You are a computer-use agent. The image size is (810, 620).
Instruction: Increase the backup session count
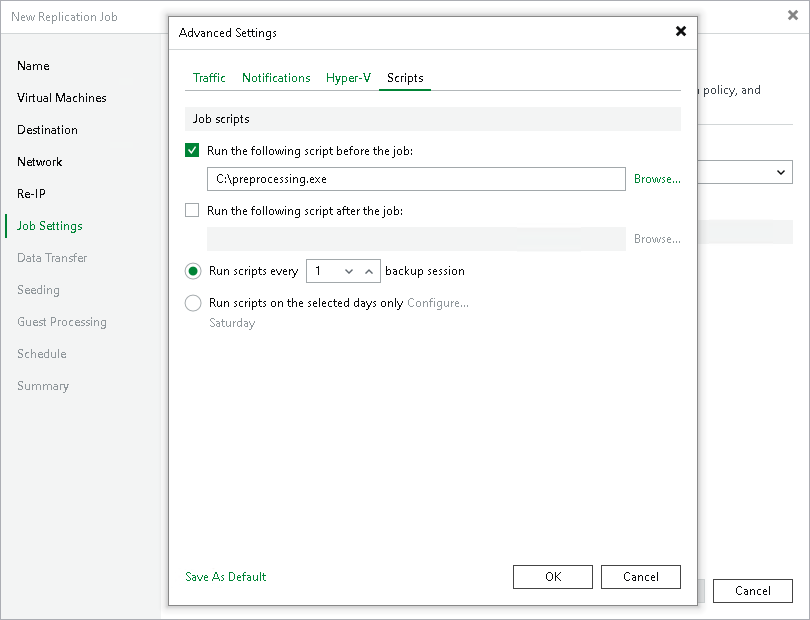[x=369, y=271]
